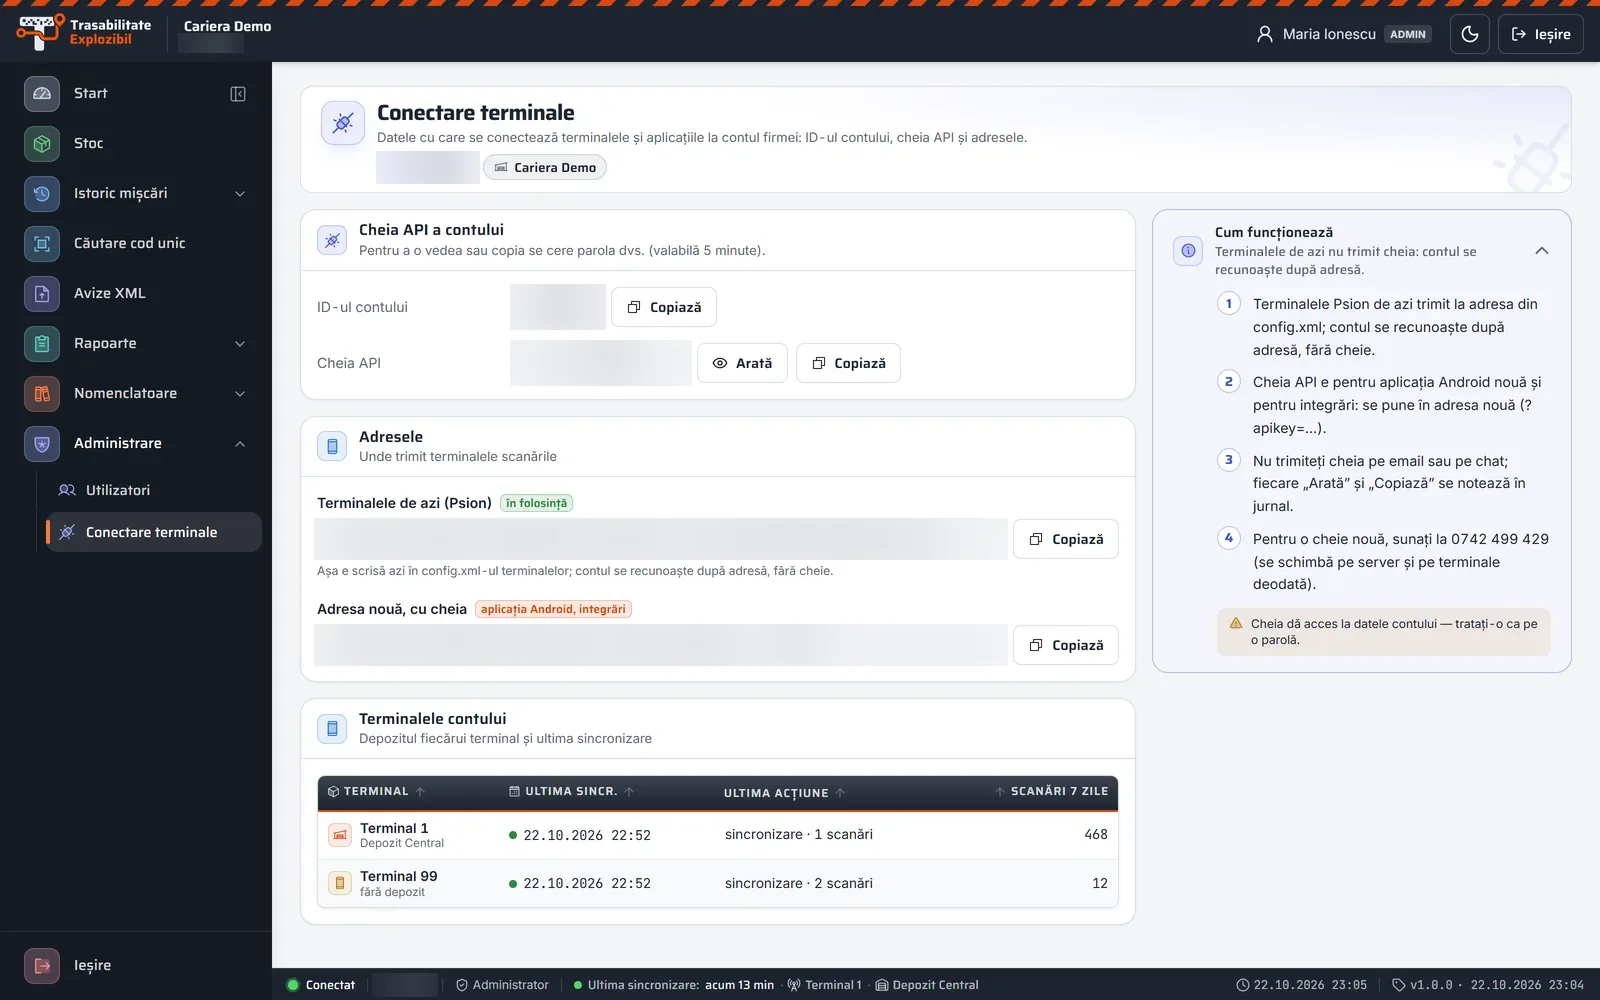Click the Cum funcționează info icon

coord(1188,251)
